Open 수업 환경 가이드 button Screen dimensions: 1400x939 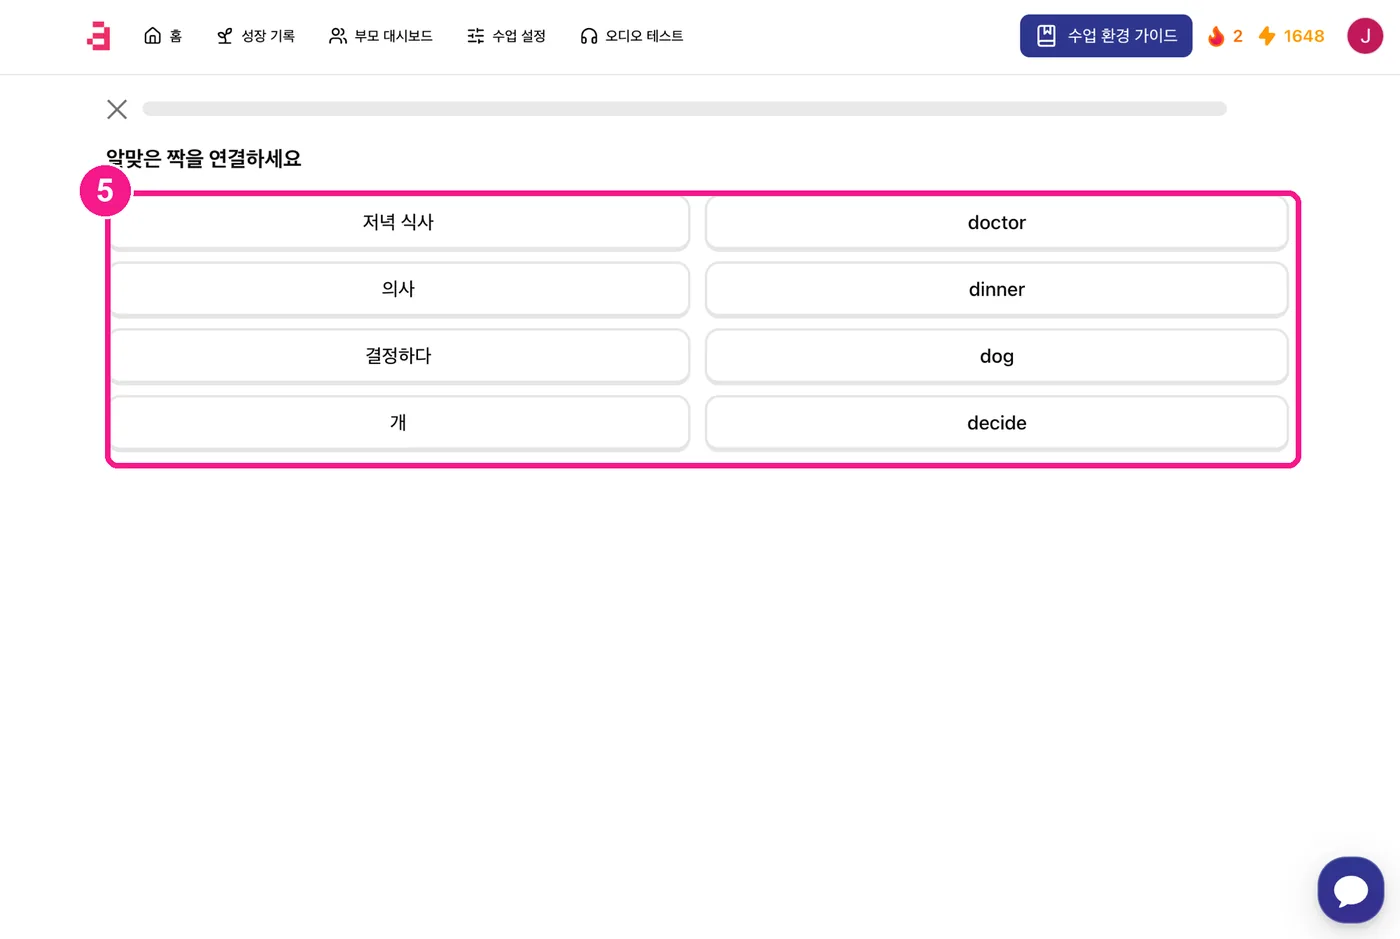pyautogui.click(x=1106, y=36)
